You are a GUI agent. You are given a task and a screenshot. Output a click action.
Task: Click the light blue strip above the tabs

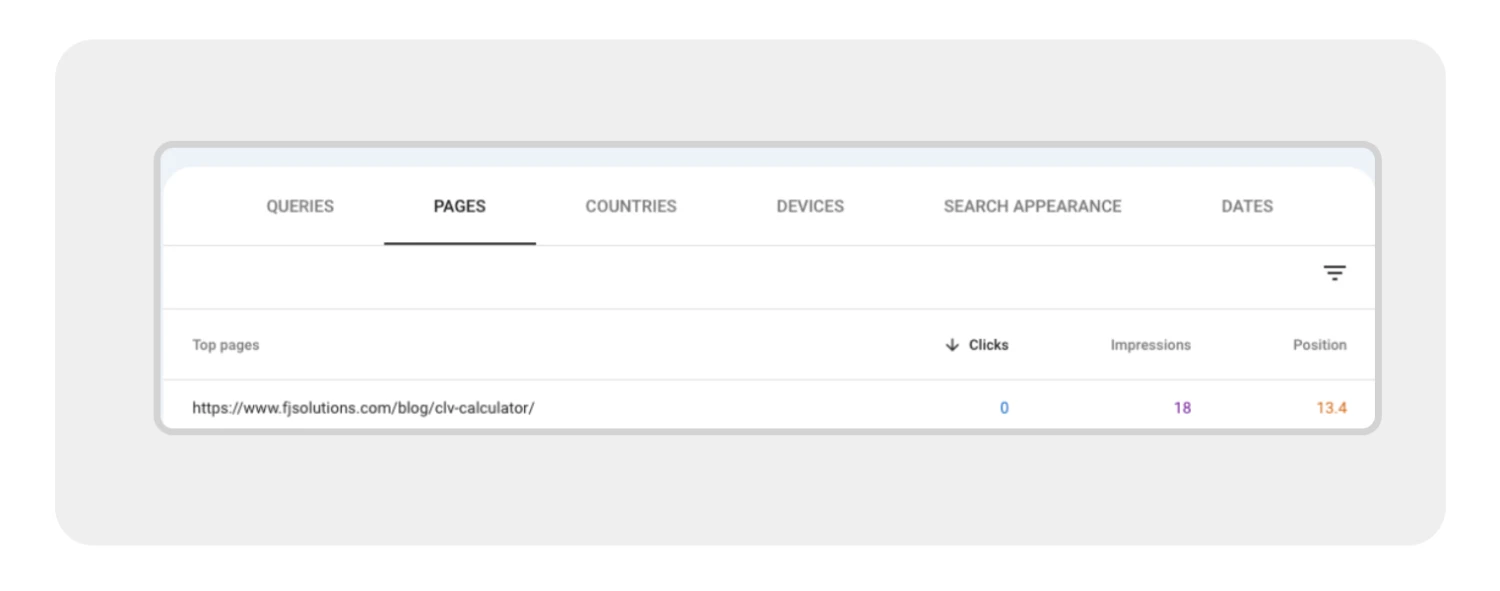point(768,156)
